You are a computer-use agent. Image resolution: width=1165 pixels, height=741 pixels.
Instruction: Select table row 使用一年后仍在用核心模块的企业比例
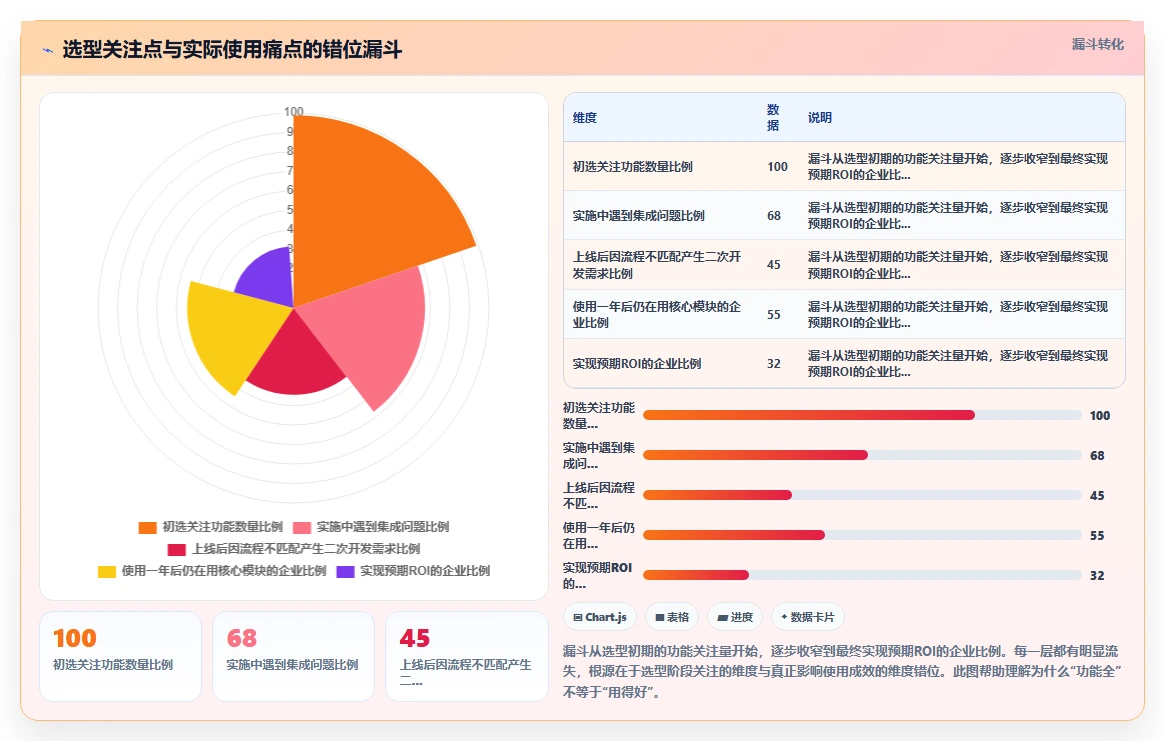pyautogui.click(x=844, y=314)
